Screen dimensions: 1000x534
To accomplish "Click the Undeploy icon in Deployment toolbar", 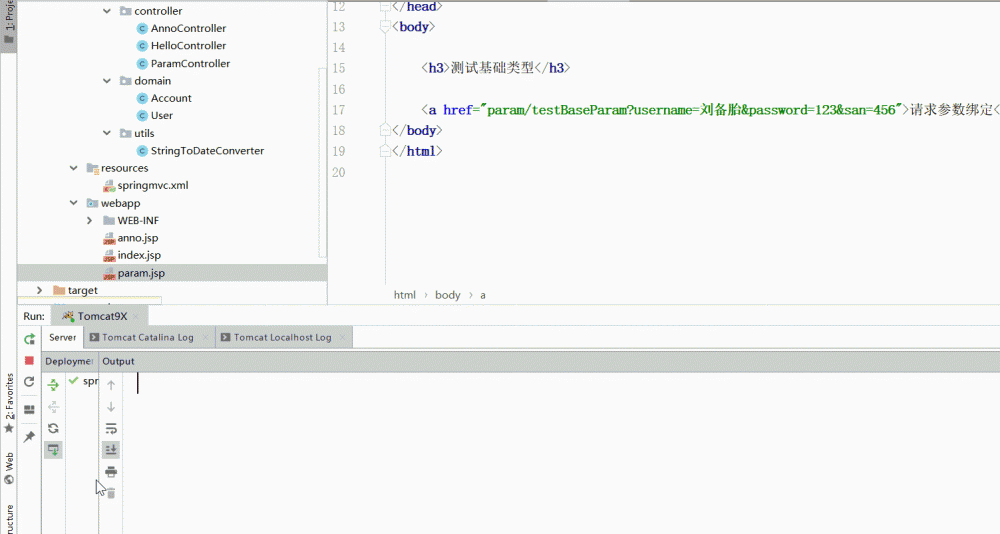I will (x=54, y=406).
